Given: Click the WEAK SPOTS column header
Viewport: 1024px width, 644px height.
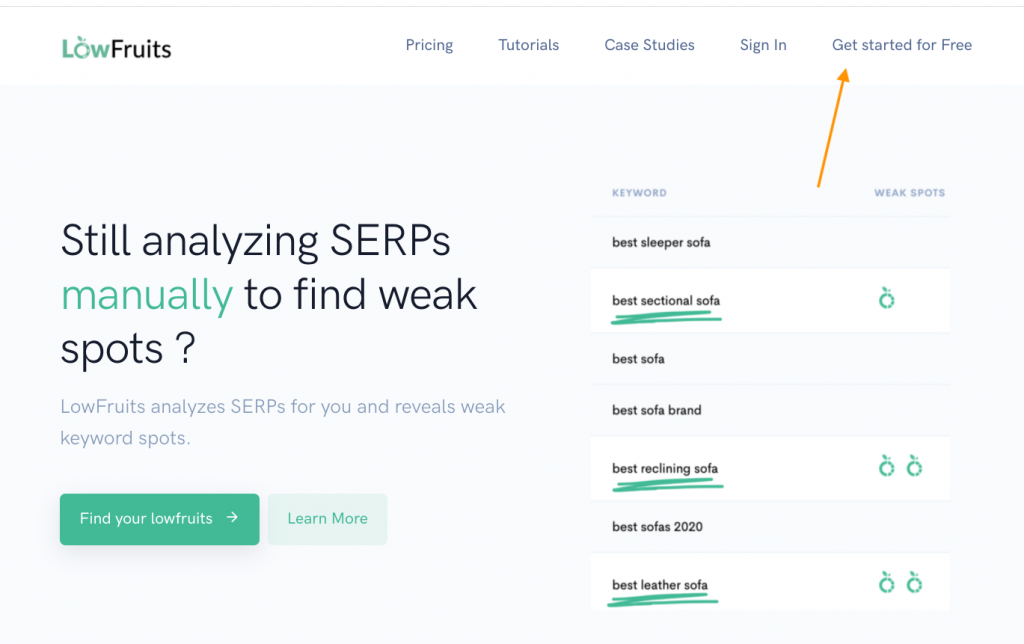Looking at the screenshot, I should [910, 193].
